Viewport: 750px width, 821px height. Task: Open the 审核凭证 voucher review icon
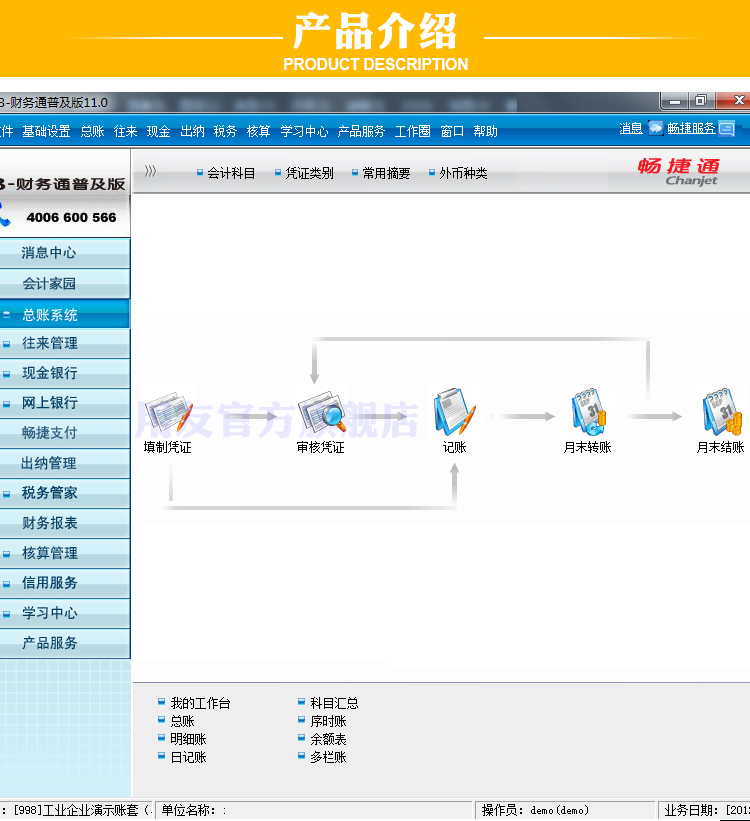[322, 413]
